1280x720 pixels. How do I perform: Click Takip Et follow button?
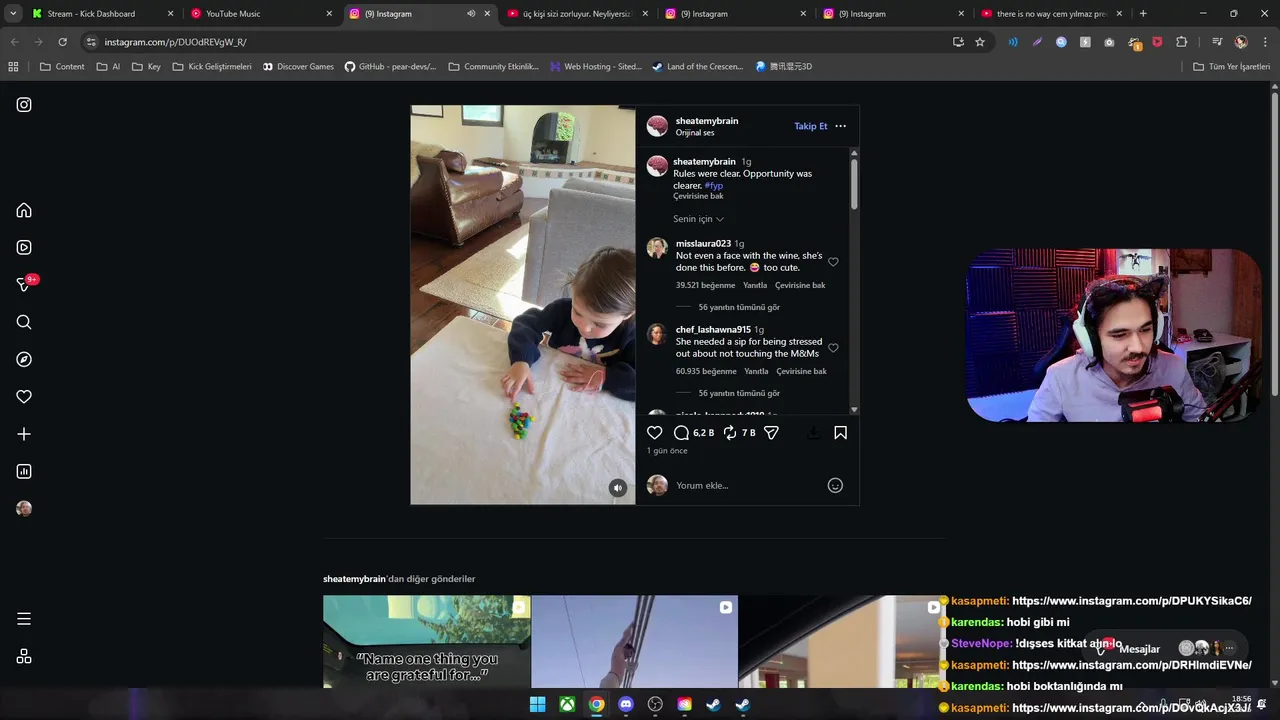811,126
